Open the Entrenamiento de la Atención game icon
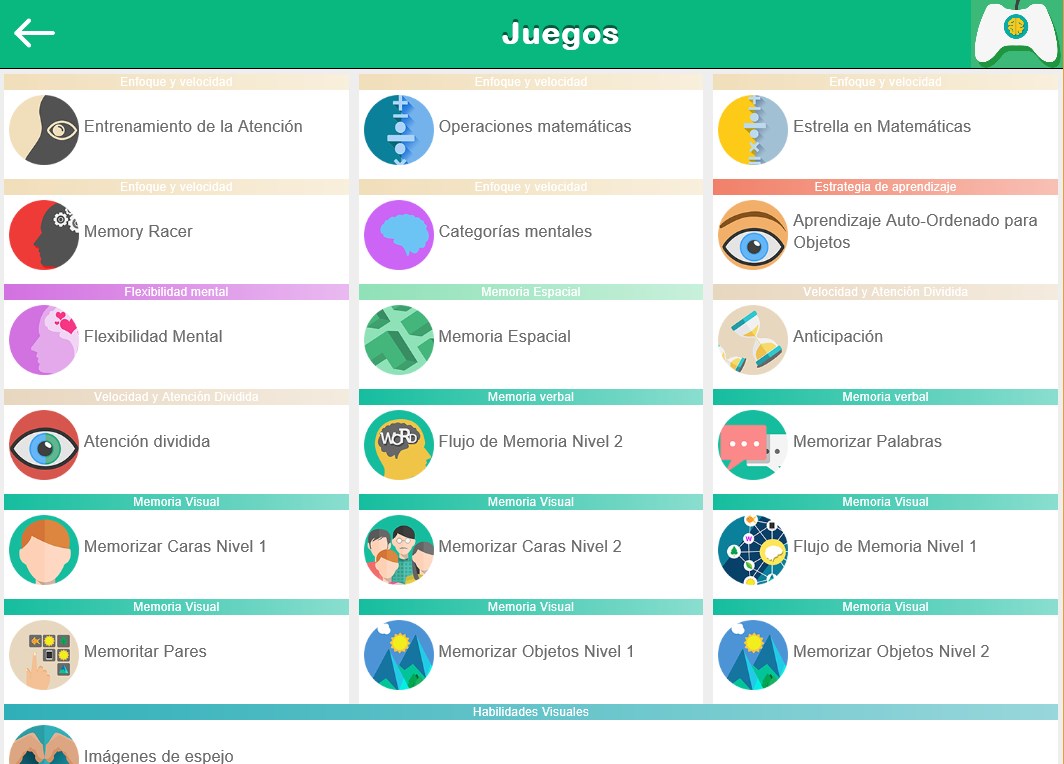Image resolution: width=1064 pixels, height=764 pixels. coord(44,127)
